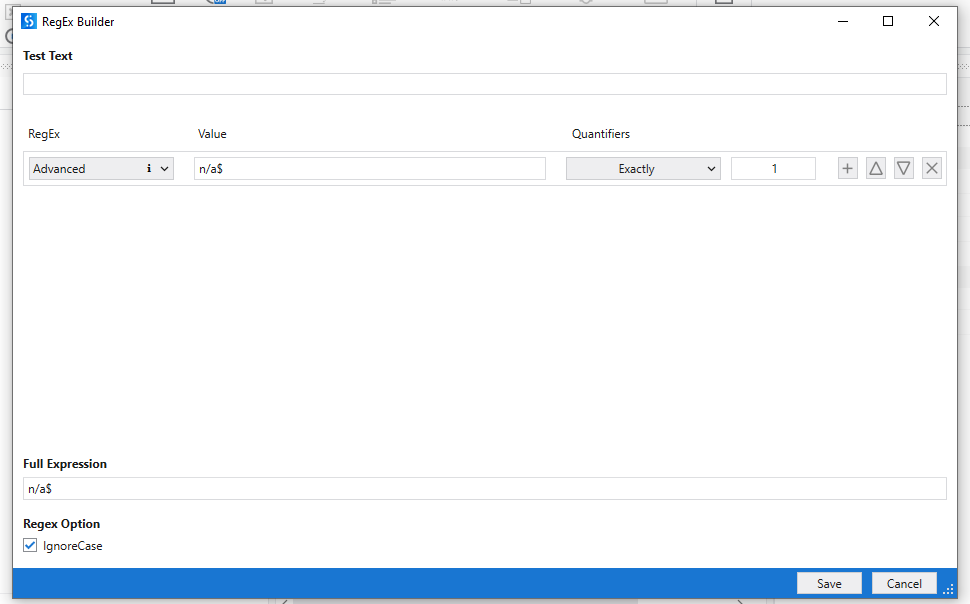Move the regex row down using the triangle icon
This screenshot has width=970, height=604.
click(903, 167)
